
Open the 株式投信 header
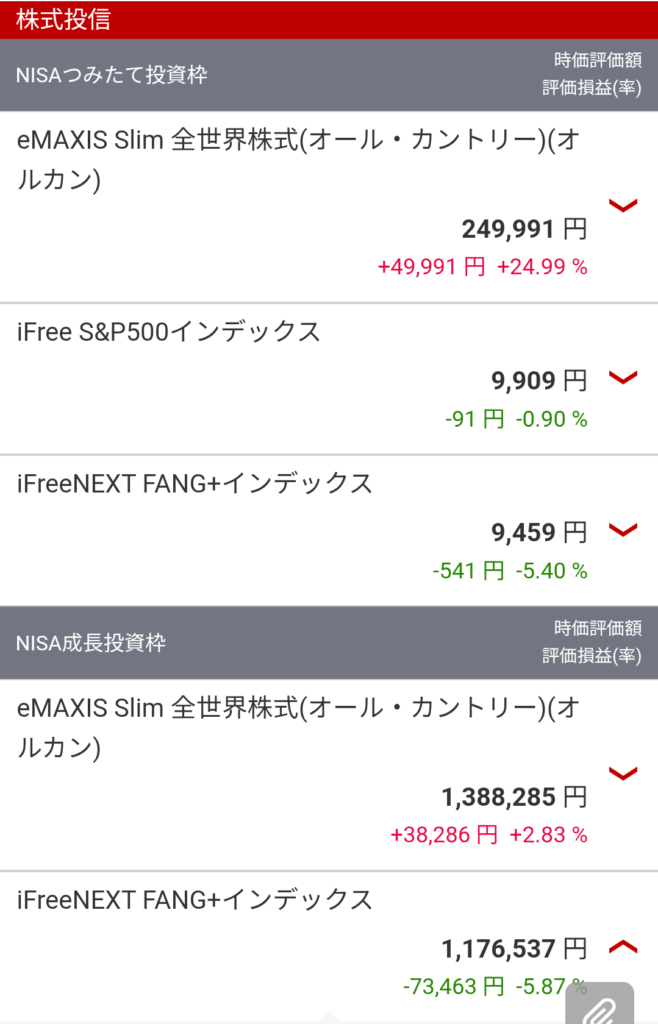point(64,19)
